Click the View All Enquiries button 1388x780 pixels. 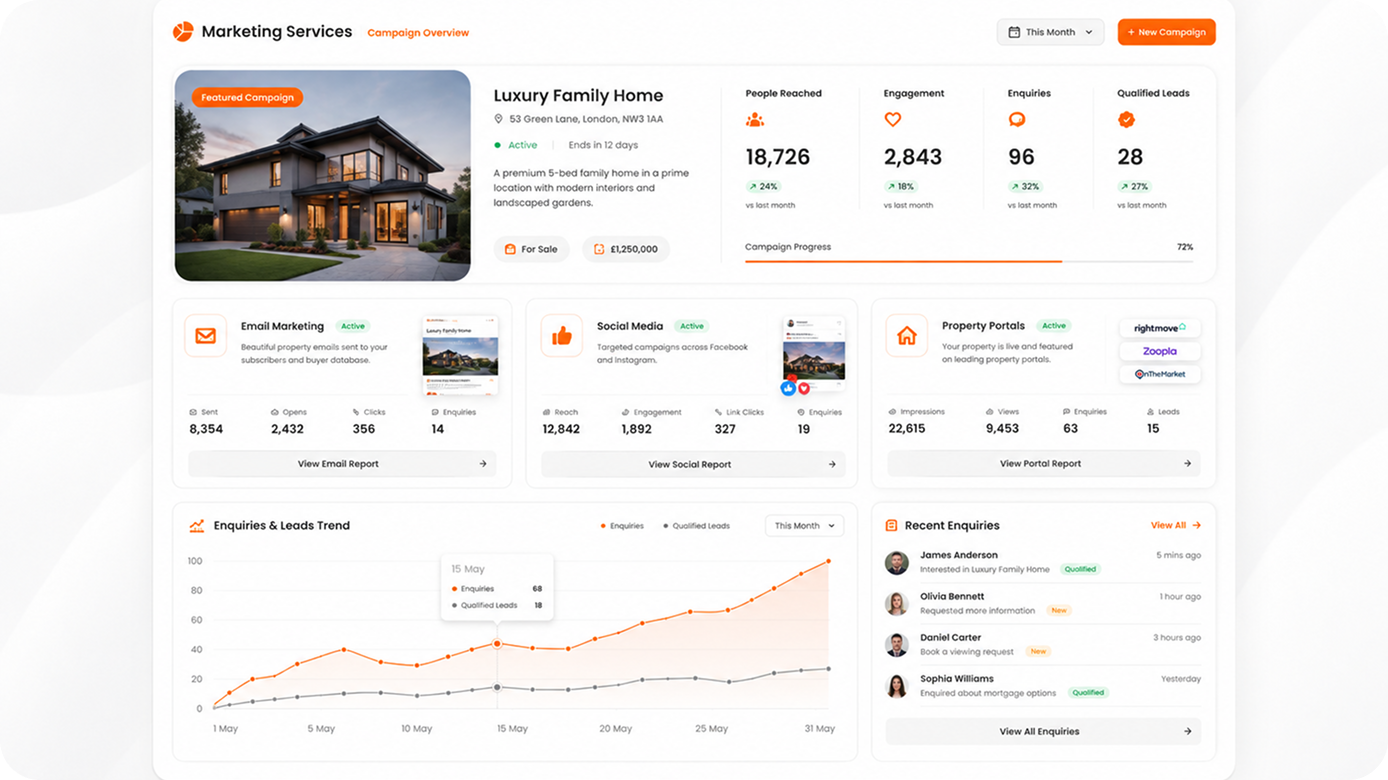coord(1043,731)
